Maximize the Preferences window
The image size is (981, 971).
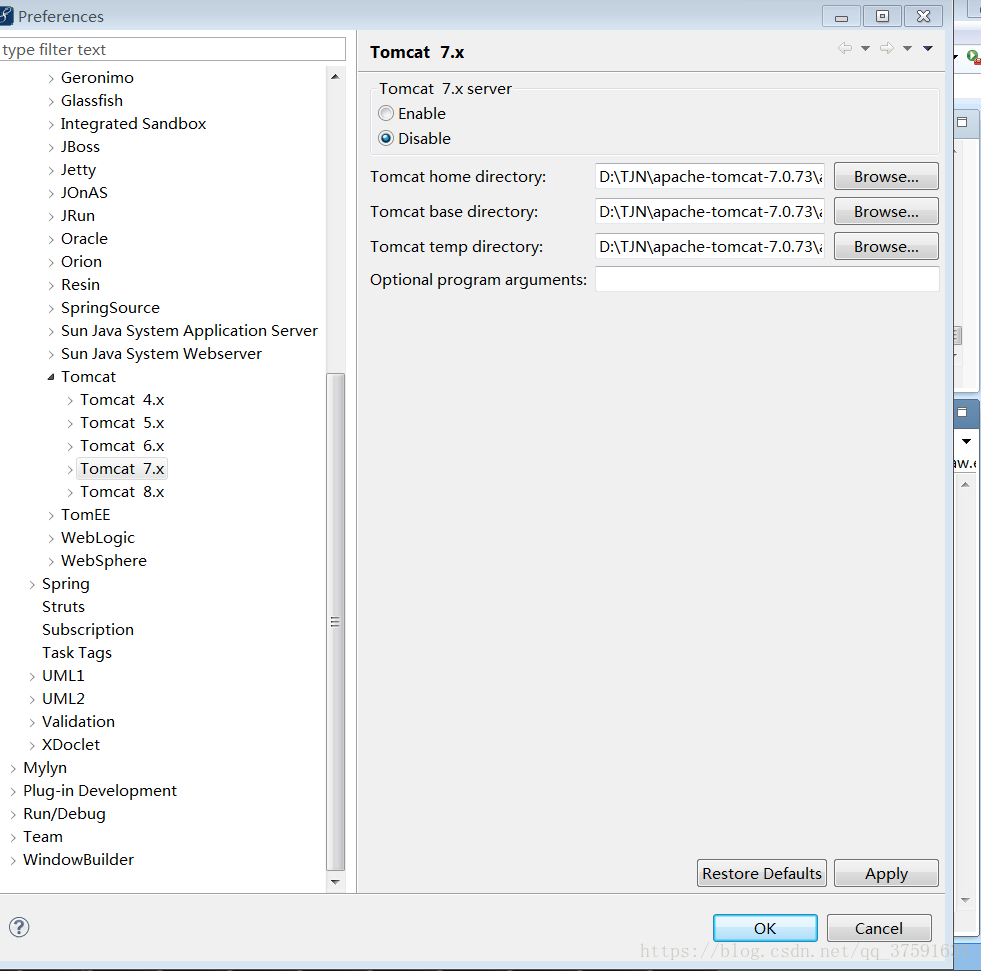[x=882, y=16]
